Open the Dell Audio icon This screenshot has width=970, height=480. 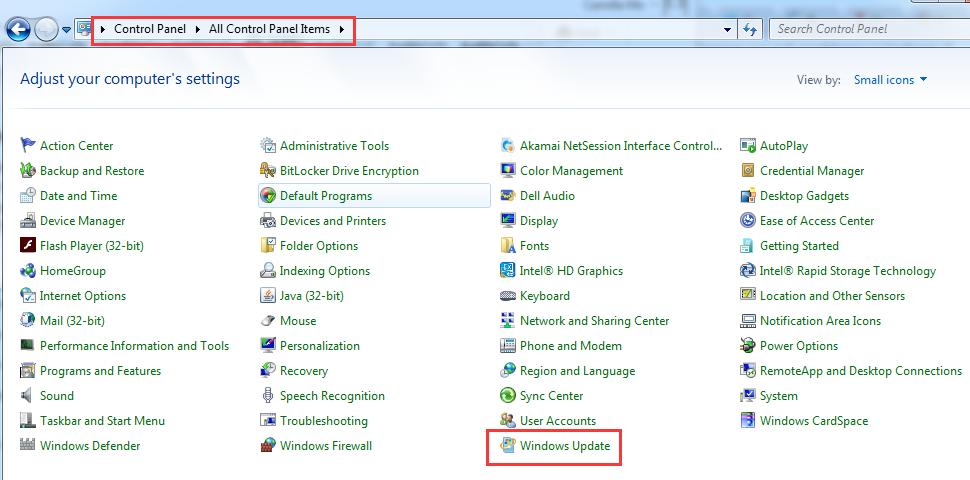(x=508, y=196)
